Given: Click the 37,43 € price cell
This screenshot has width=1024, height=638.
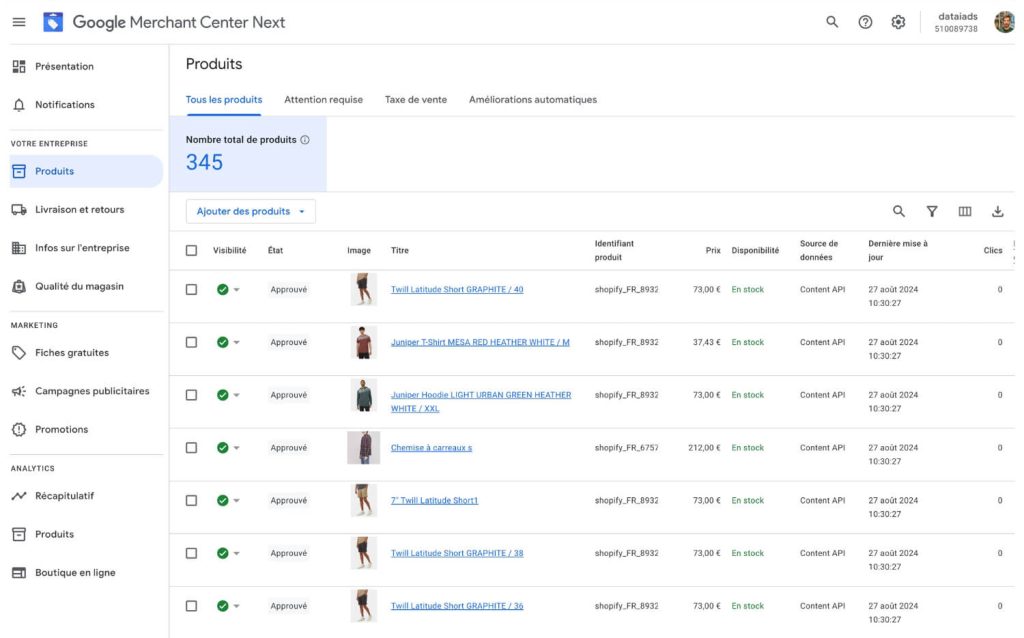Looking at the screenshot, I should (x=707, y=342).
